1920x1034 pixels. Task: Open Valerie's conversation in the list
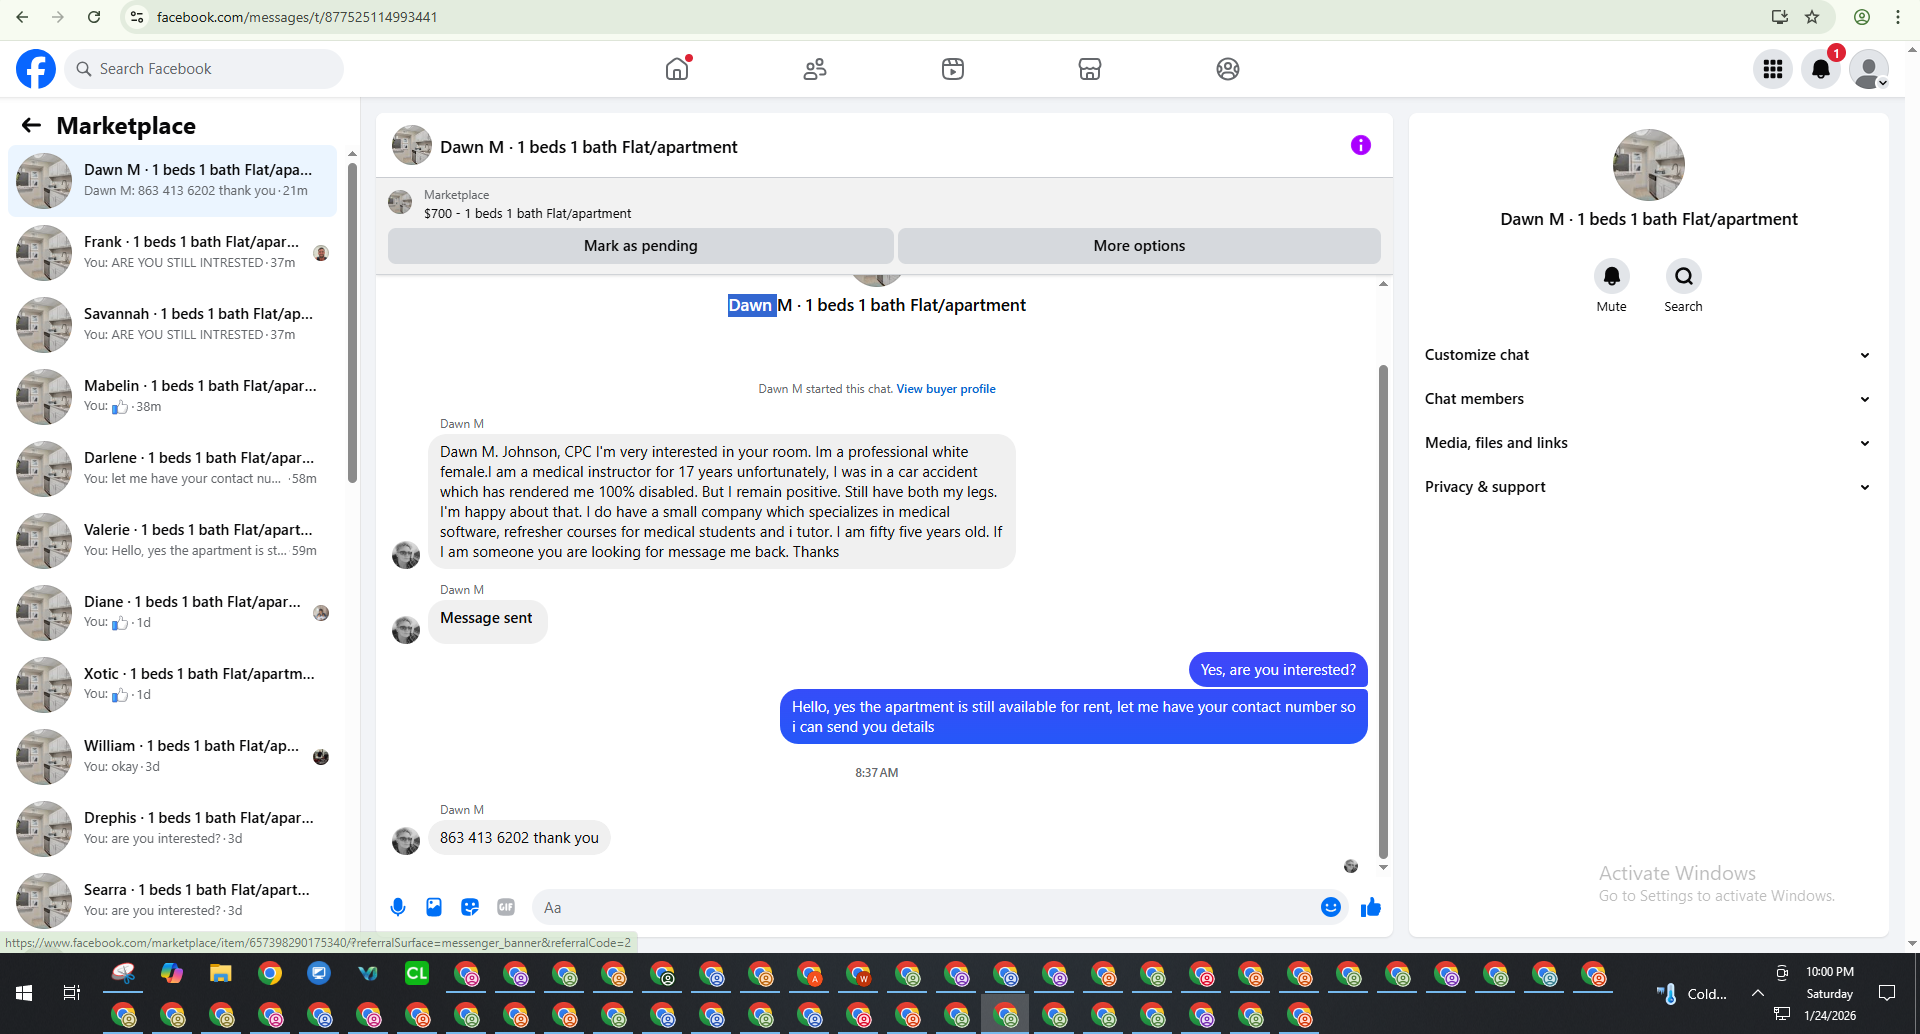click(x=173, y=541)
